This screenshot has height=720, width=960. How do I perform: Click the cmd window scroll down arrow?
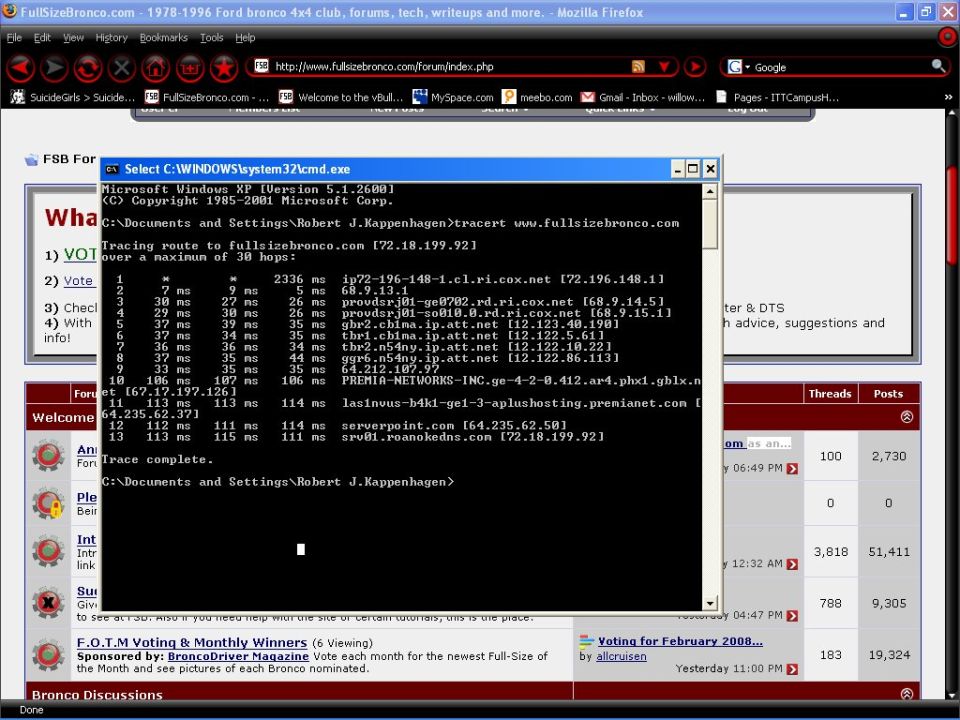coord(710,603)
